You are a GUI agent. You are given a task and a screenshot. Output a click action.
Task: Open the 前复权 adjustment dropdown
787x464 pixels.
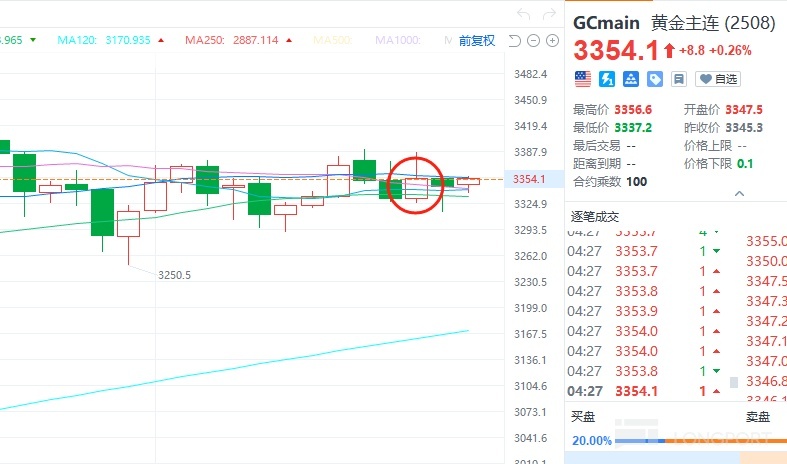point(477,40)
